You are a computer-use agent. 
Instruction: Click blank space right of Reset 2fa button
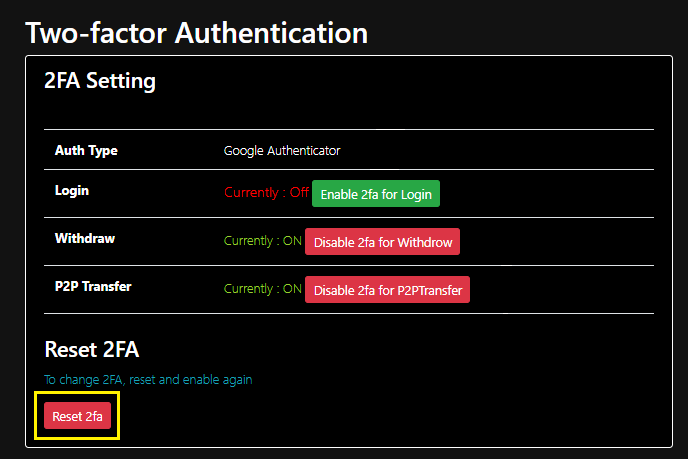coord(350,416)
